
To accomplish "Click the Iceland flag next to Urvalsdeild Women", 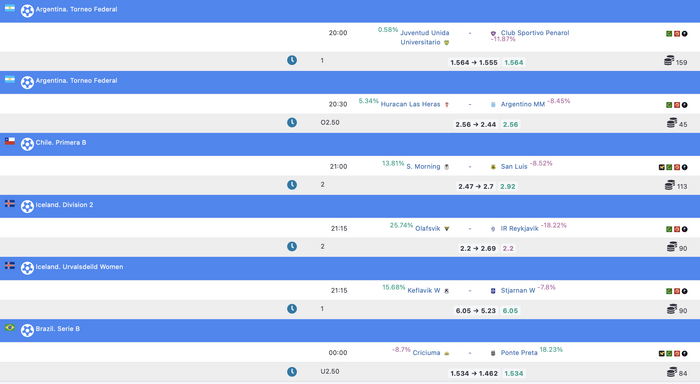I will click(10, 265).
